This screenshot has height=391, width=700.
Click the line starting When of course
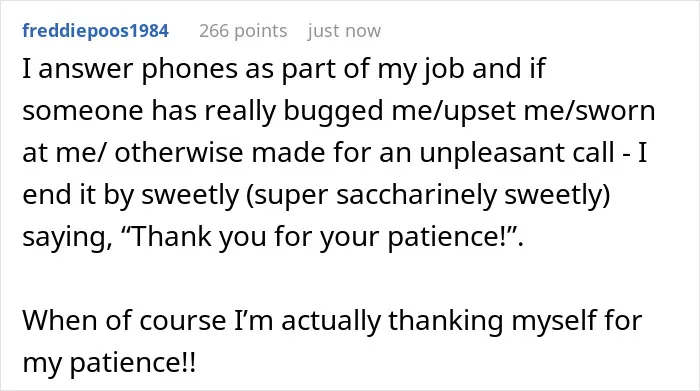point(332,320)
